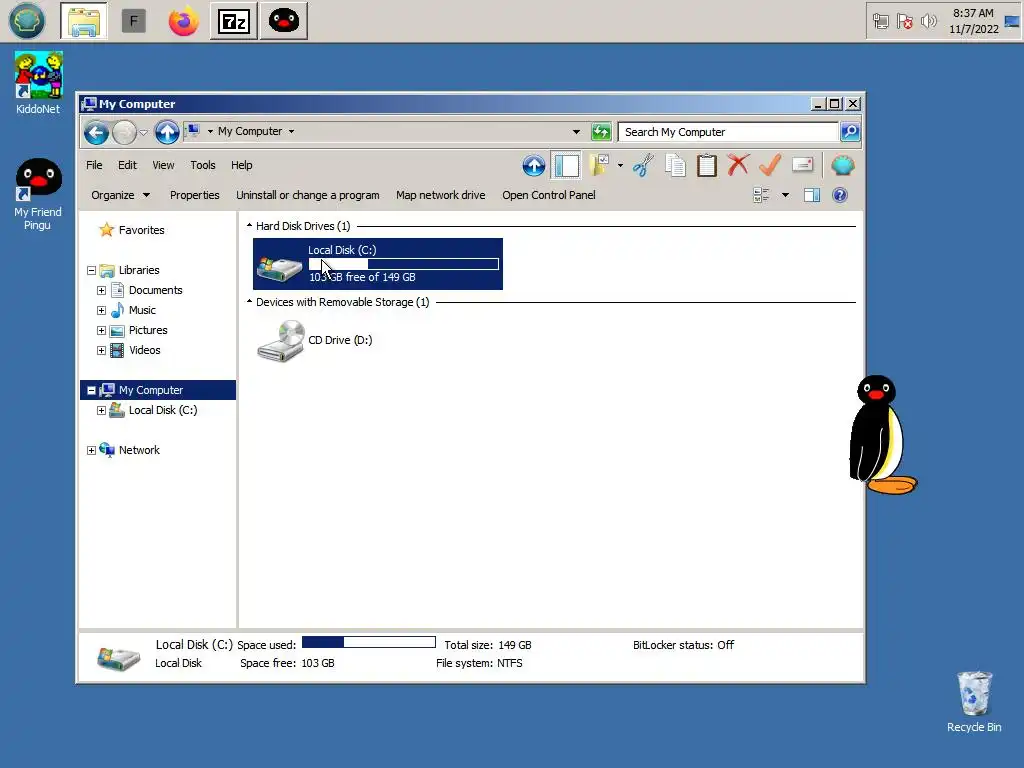Open the recent pages dropdown arrow
This screenshot has height=768, width=1024.
143,133
